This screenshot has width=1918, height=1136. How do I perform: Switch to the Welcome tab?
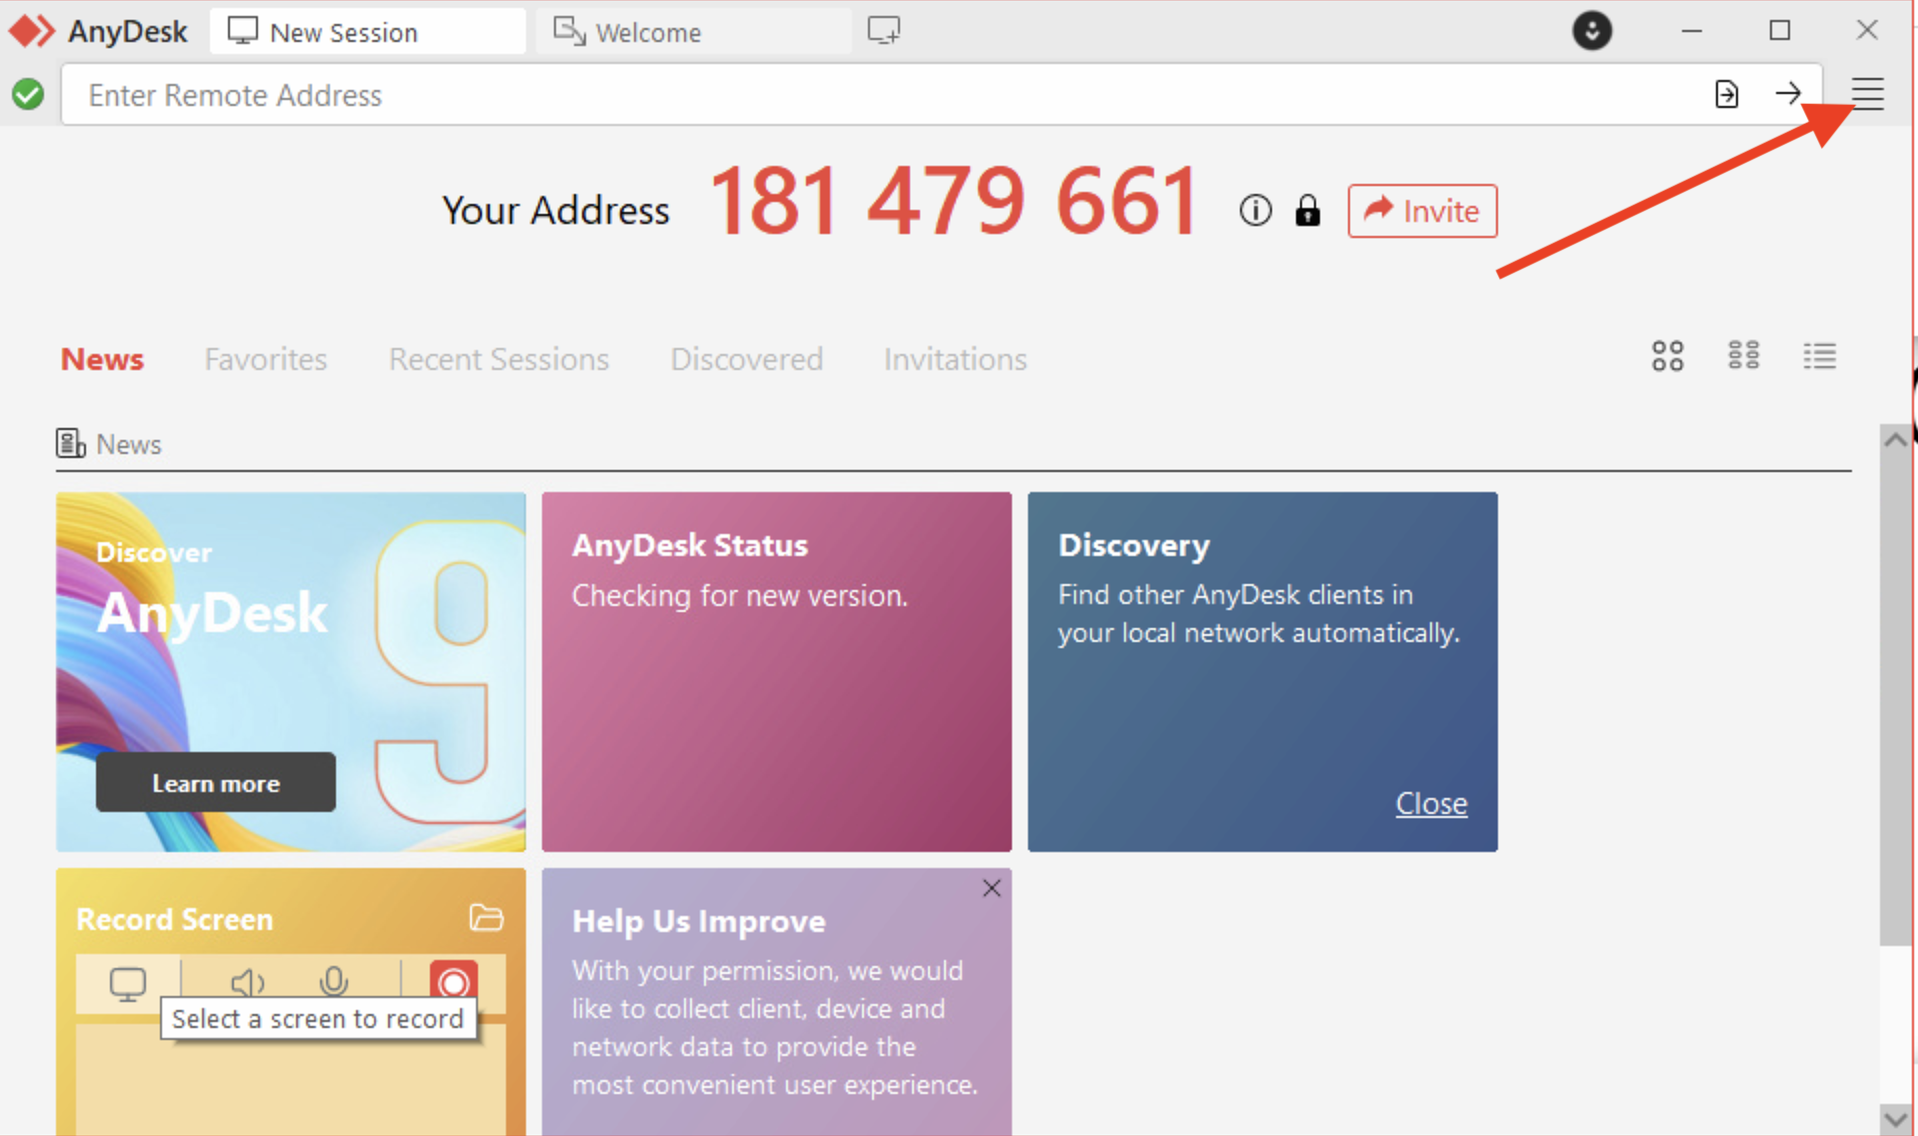(694, 31)
